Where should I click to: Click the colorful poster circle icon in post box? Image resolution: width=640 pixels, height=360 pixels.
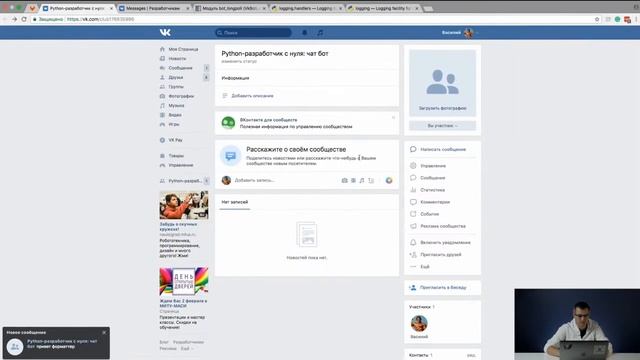coord(389,180)
